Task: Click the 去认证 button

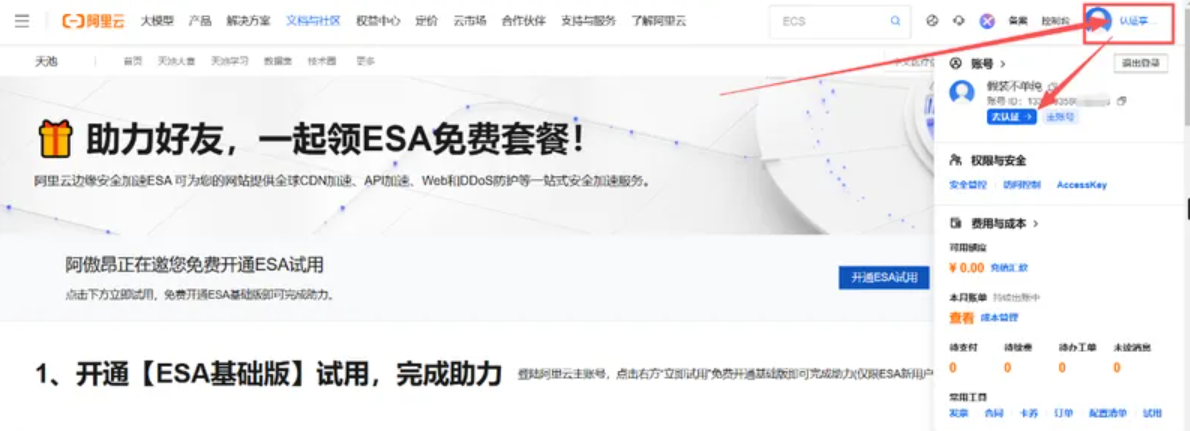Action: click(x=1011, y=117)
